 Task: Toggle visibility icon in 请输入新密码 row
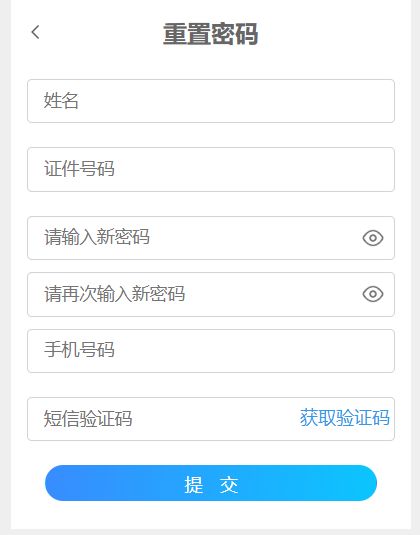point(373,238)
